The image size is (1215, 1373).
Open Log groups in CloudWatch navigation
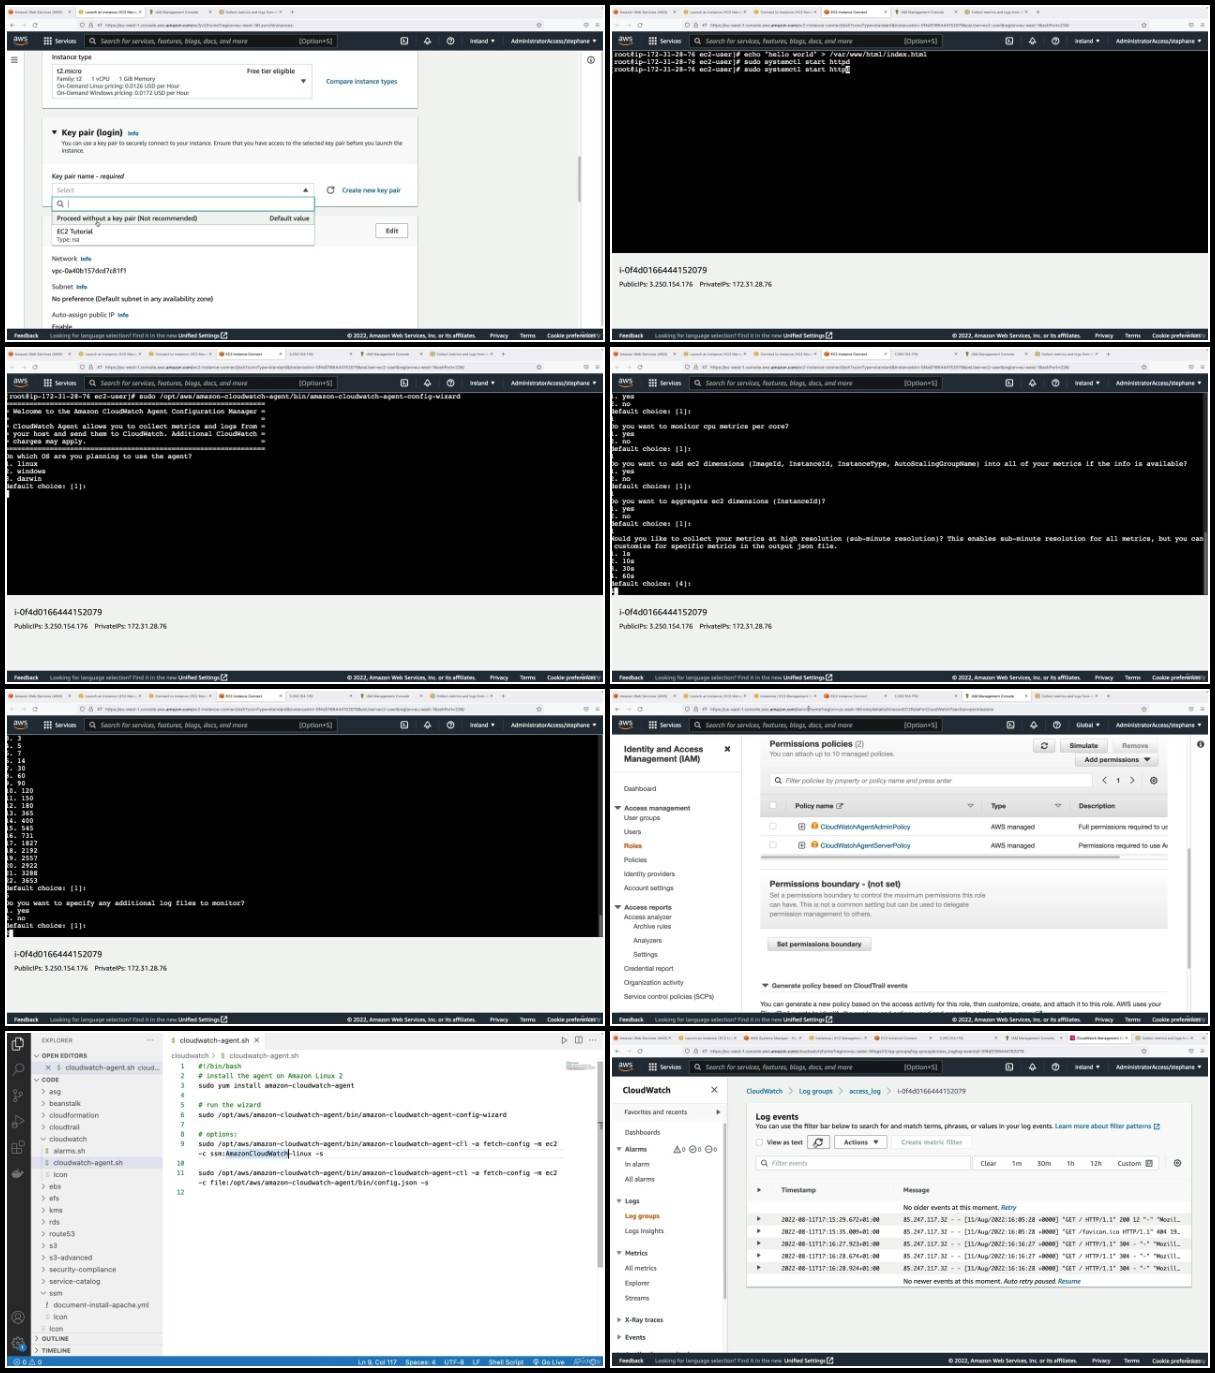click(642, 1216)
